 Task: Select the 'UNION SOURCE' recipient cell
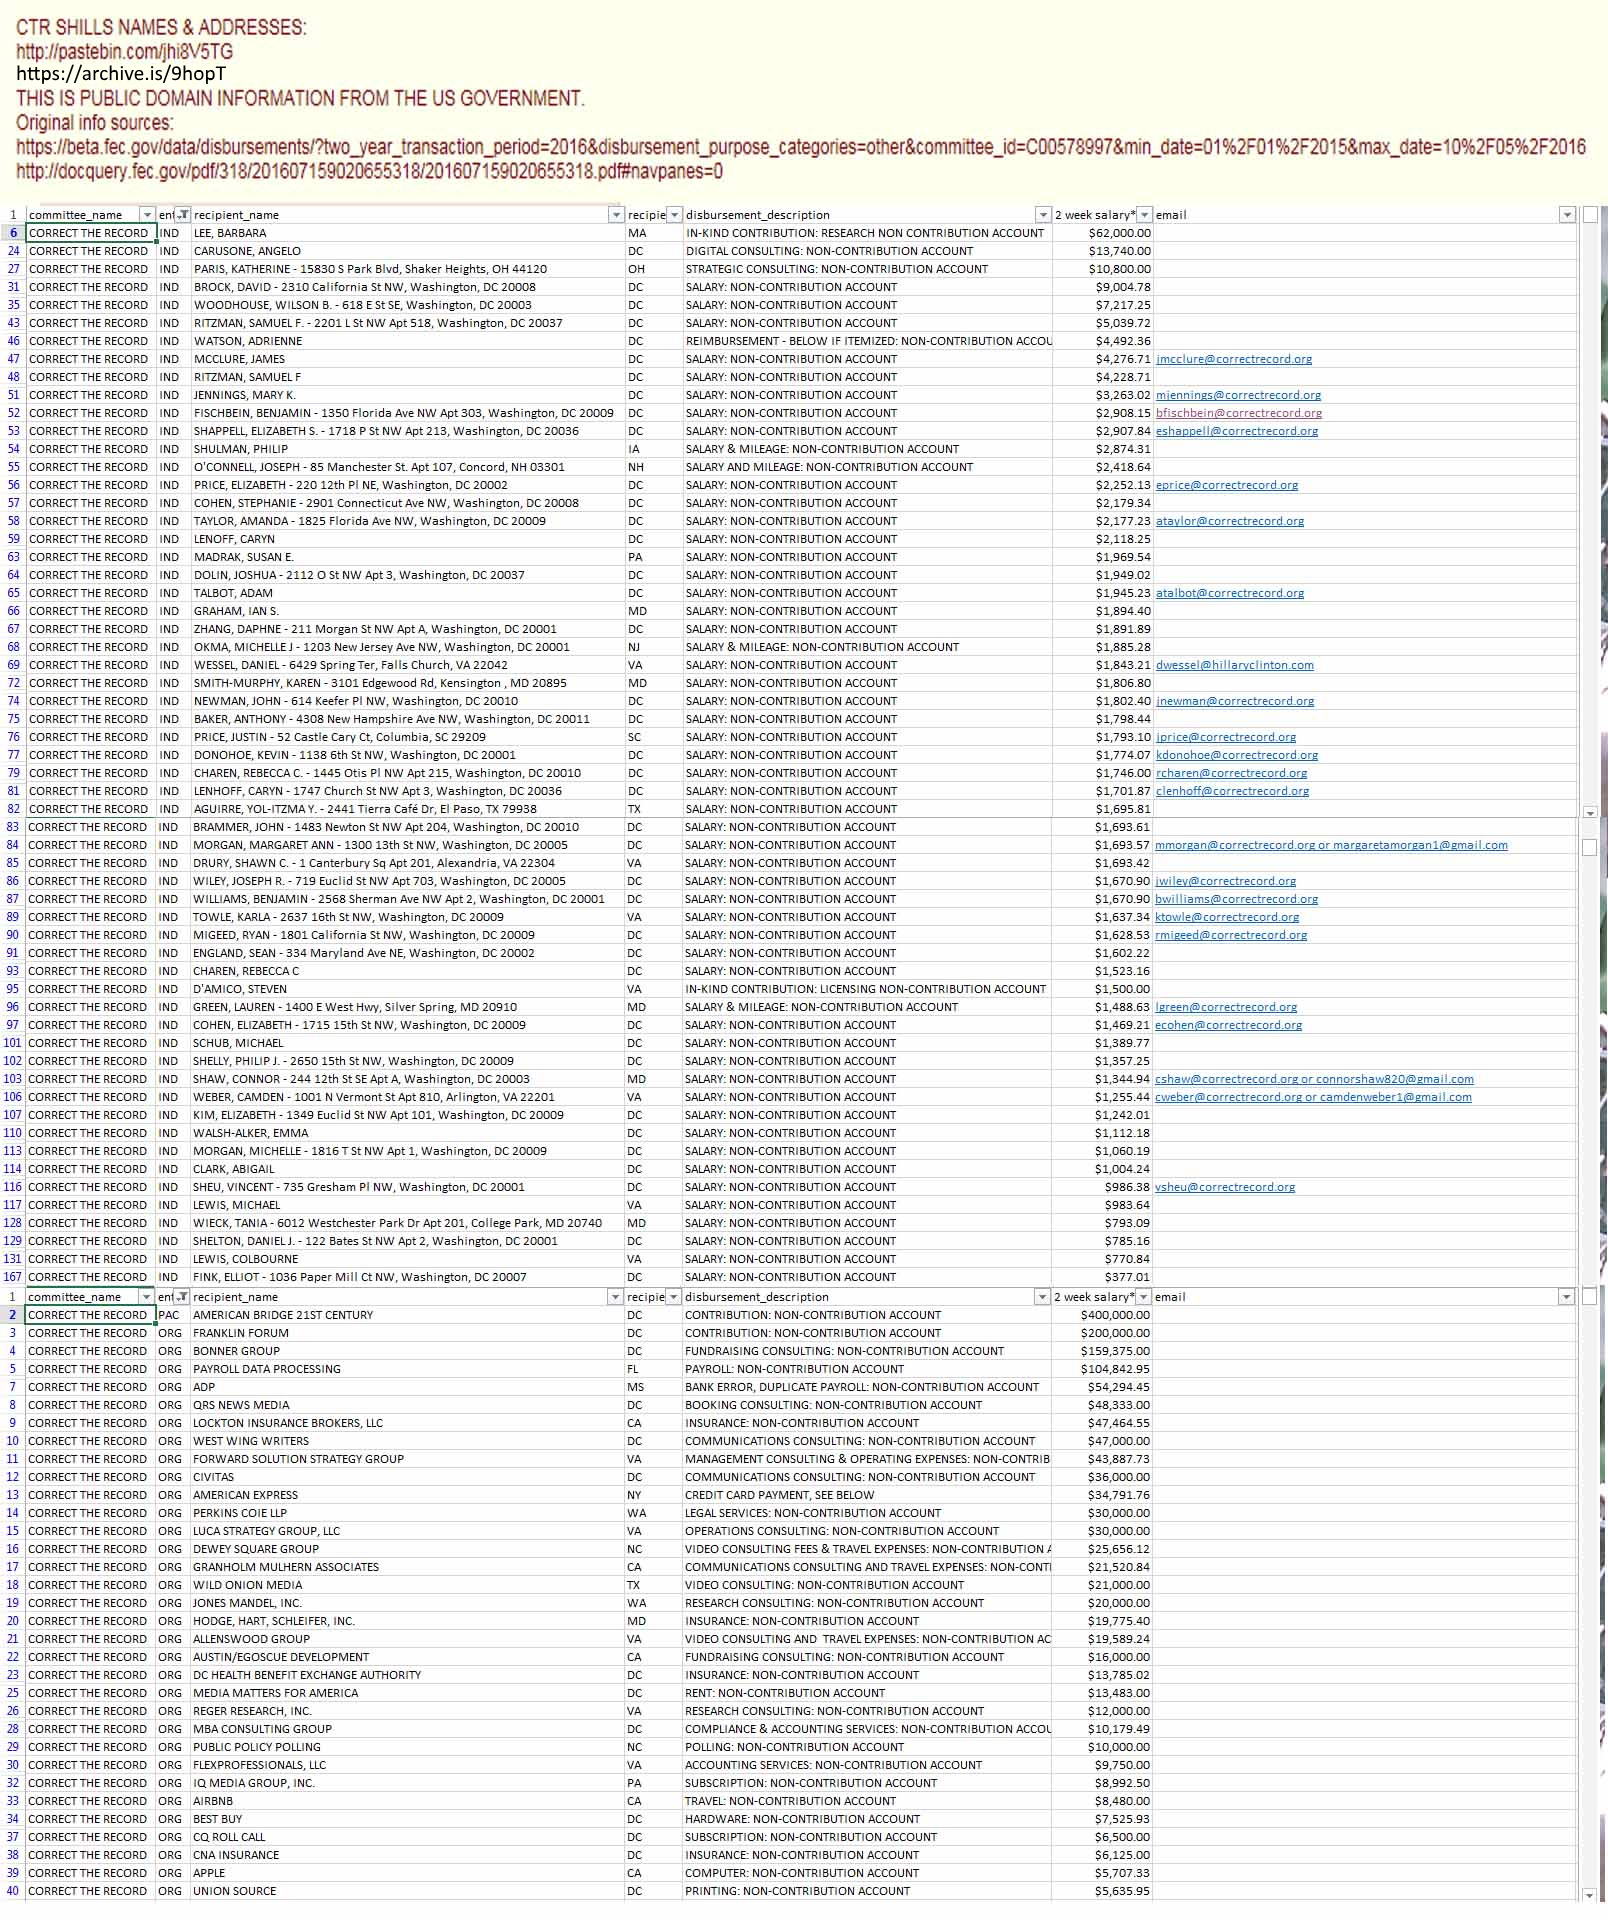point(407,1891)
